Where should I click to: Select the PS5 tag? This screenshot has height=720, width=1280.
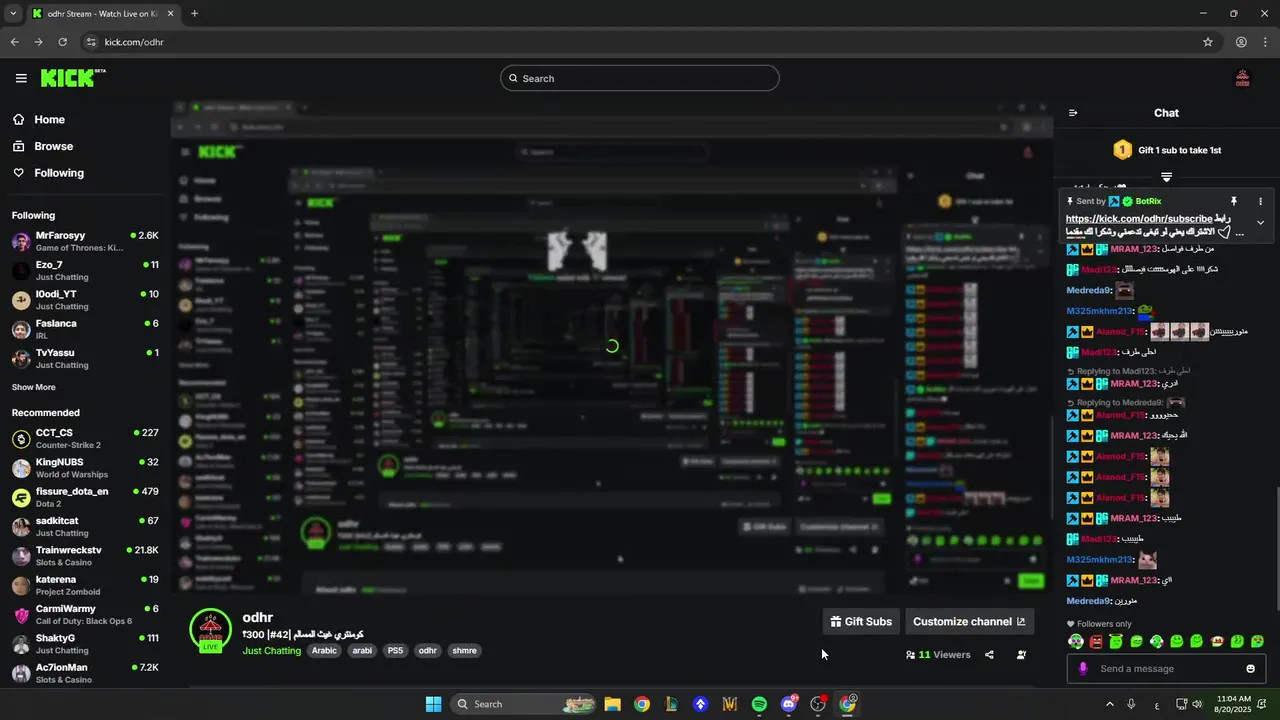pos(395,651)
